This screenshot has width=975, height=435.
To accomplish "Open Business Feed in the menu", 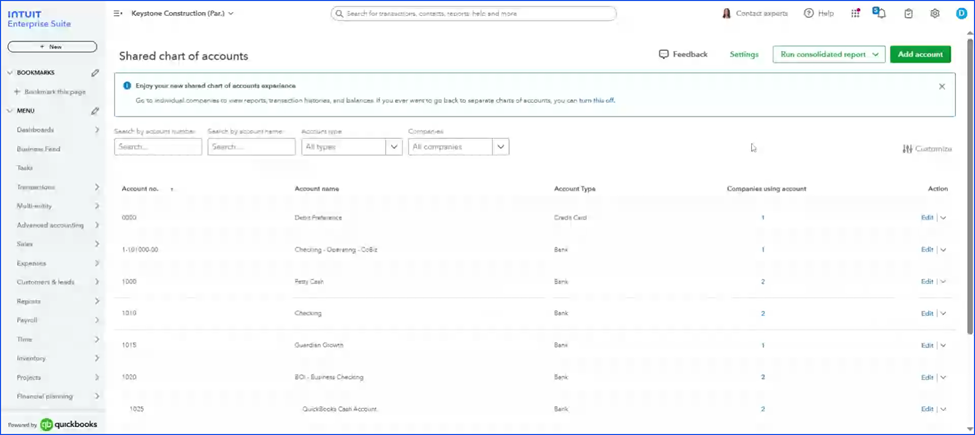I will pos(39,149).
